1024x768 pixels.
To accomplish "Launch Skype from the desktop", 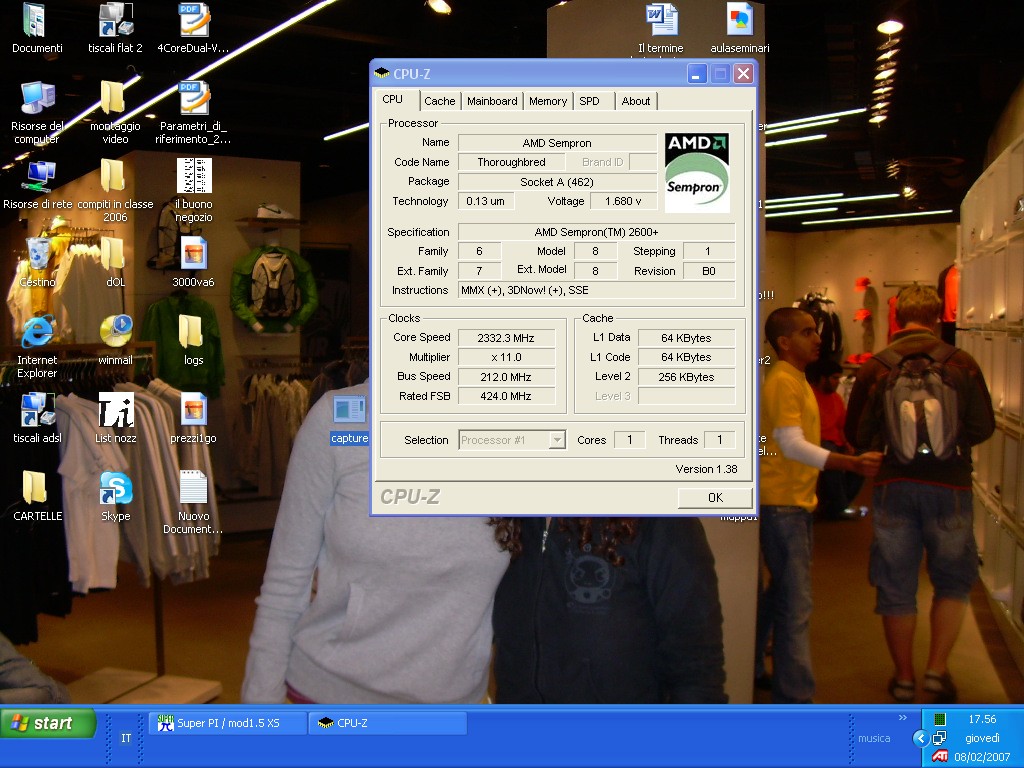I will [x=116, y=496].
